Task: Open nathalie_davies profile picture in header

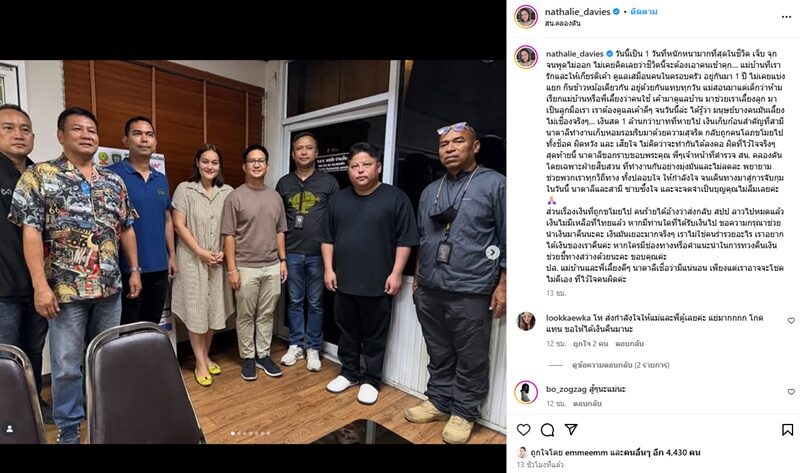Action: pyautogui.click(x=526, y=17)
